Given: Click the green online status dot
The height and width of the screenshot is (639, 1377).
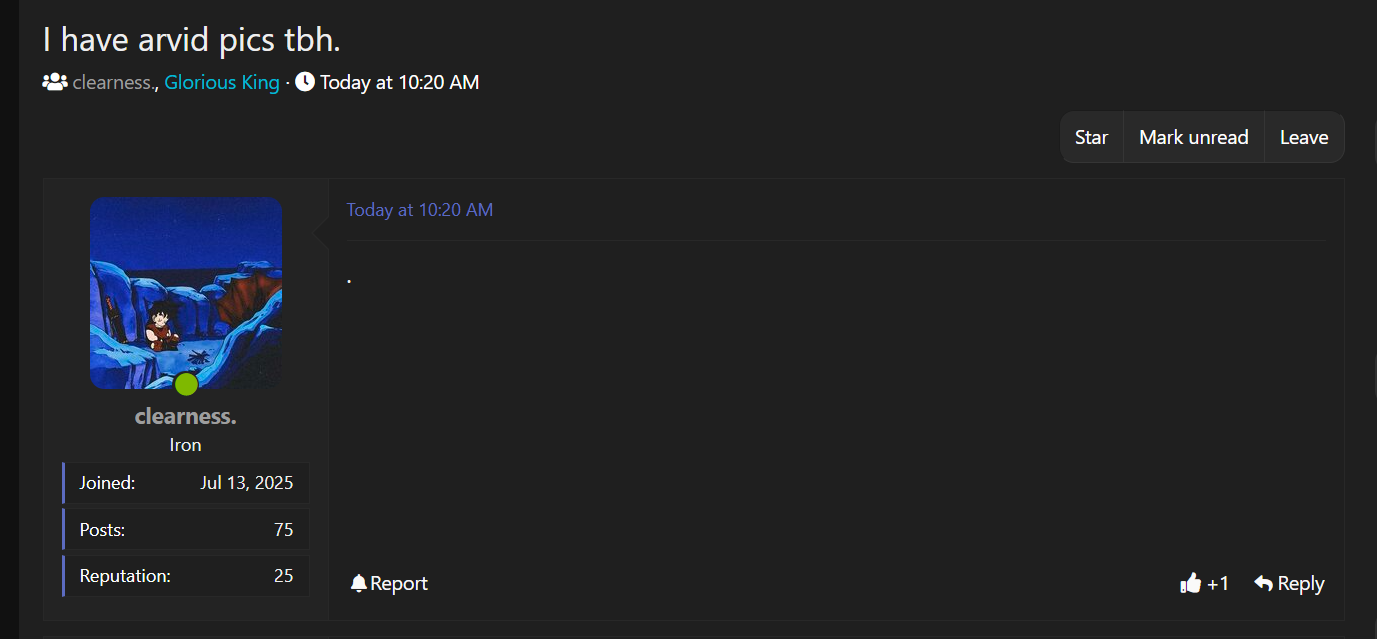Looking at the screenshot, I should tap(186, 384).
